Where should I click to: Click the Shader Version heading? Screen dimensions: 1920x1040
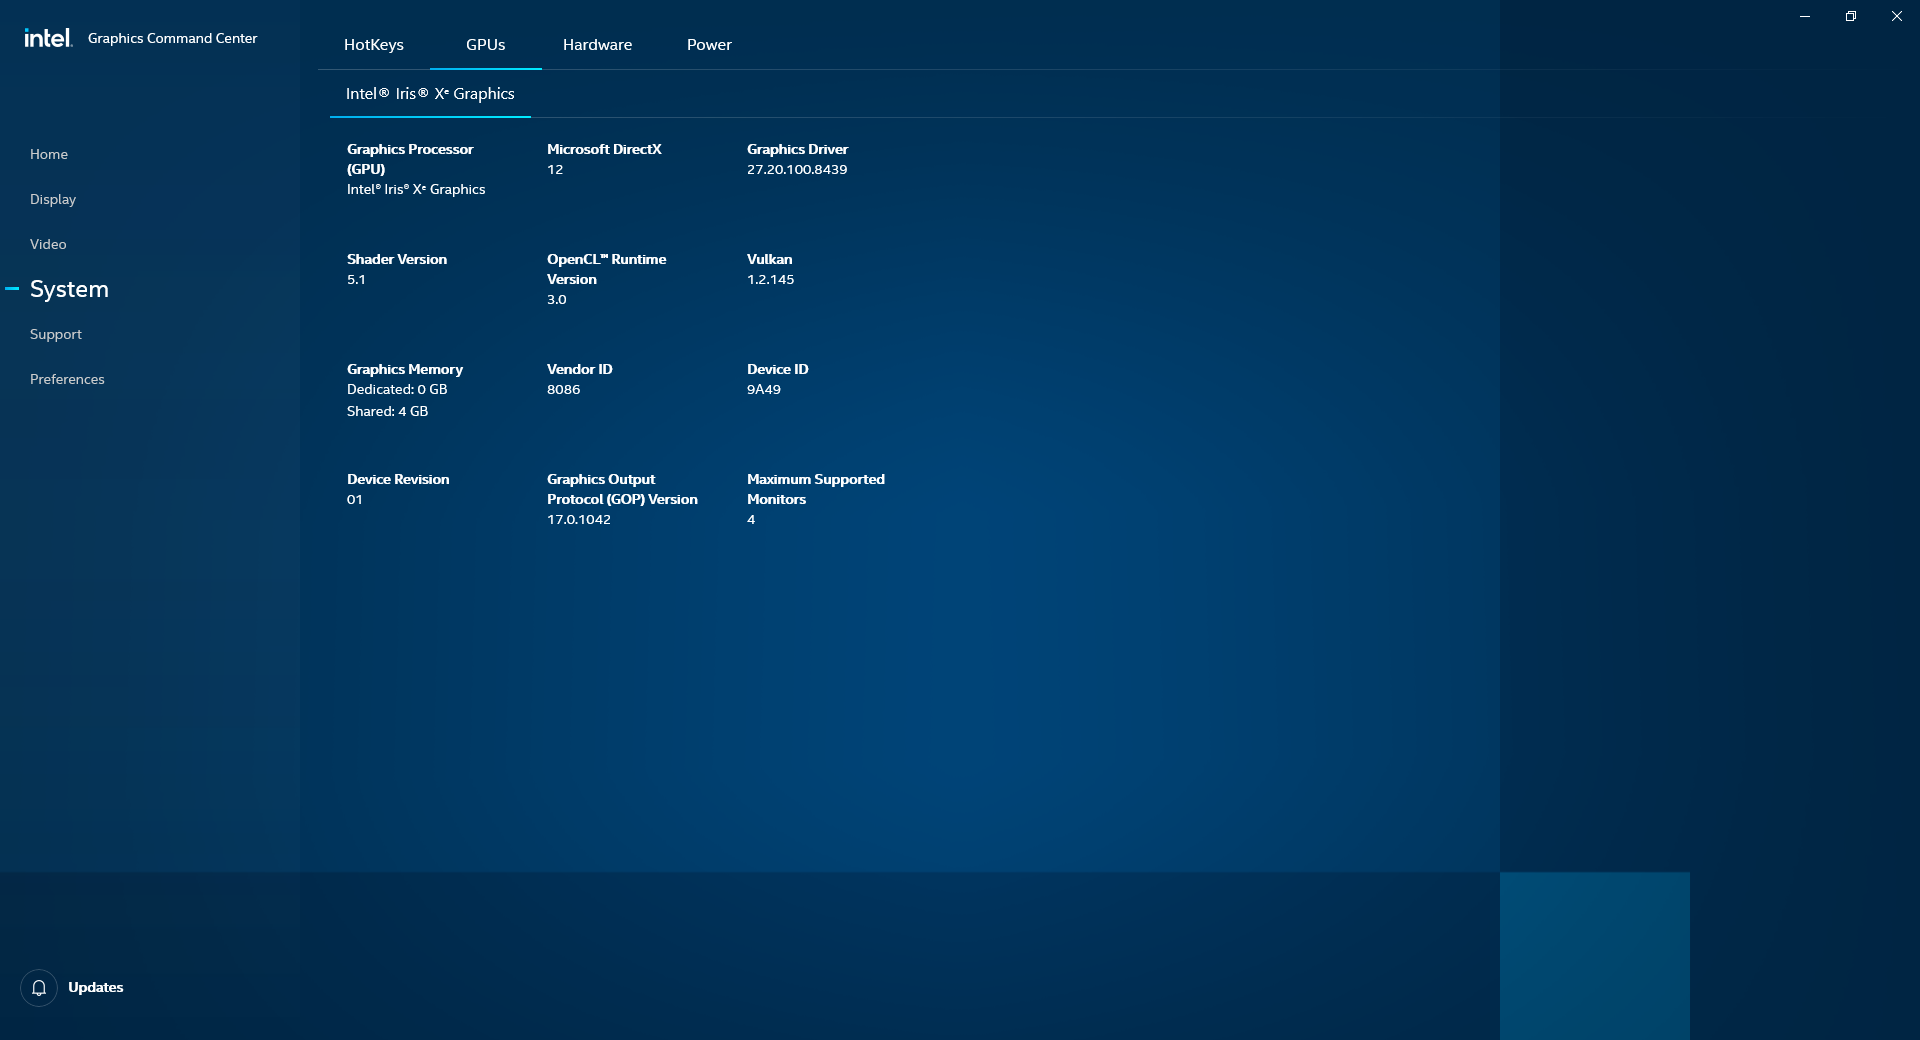click(397, 259)
